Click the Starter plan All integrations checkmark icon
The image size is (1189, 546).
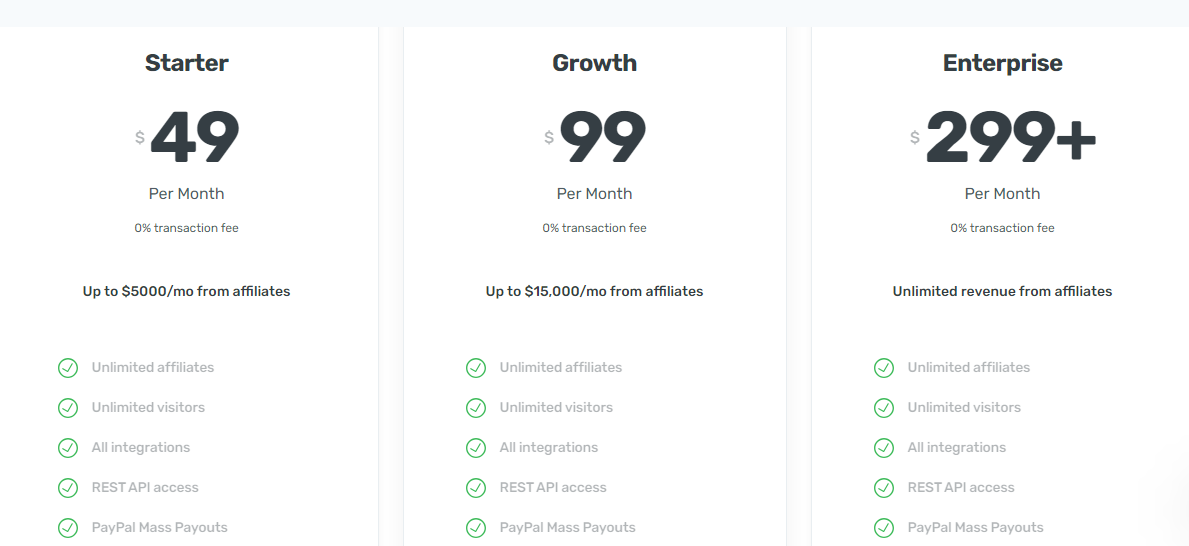pyautogui.click(x=68, y=448)
